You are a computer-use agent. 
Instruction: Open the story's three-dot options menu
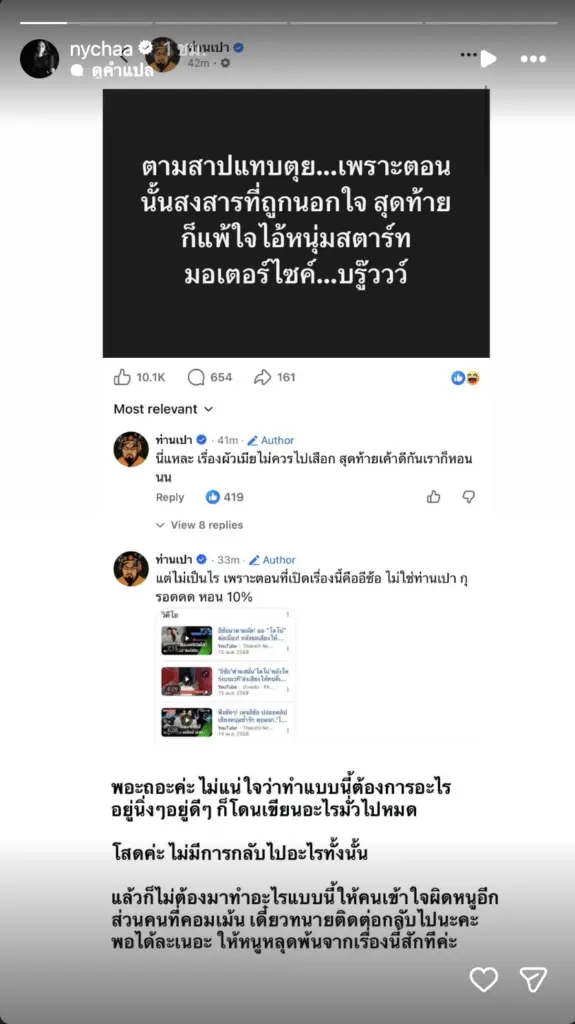coord(533,59)
